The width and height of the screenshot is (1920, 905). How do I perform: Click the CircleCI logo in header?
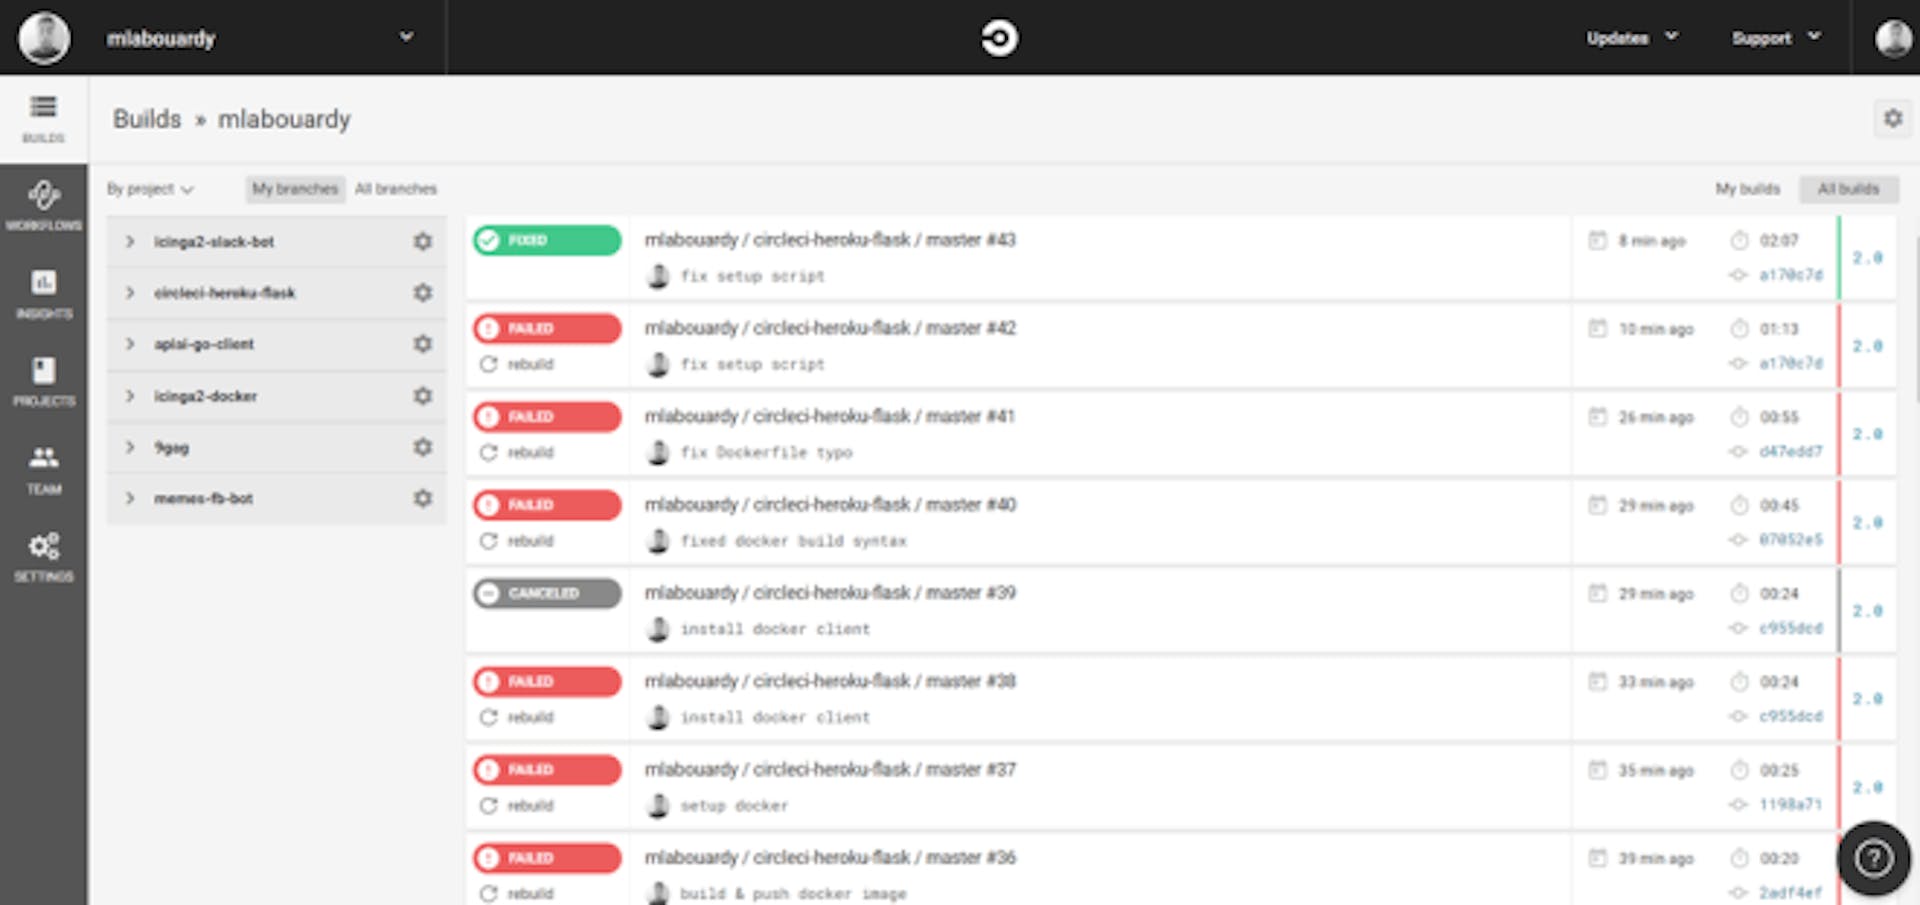tap(999, 38)
